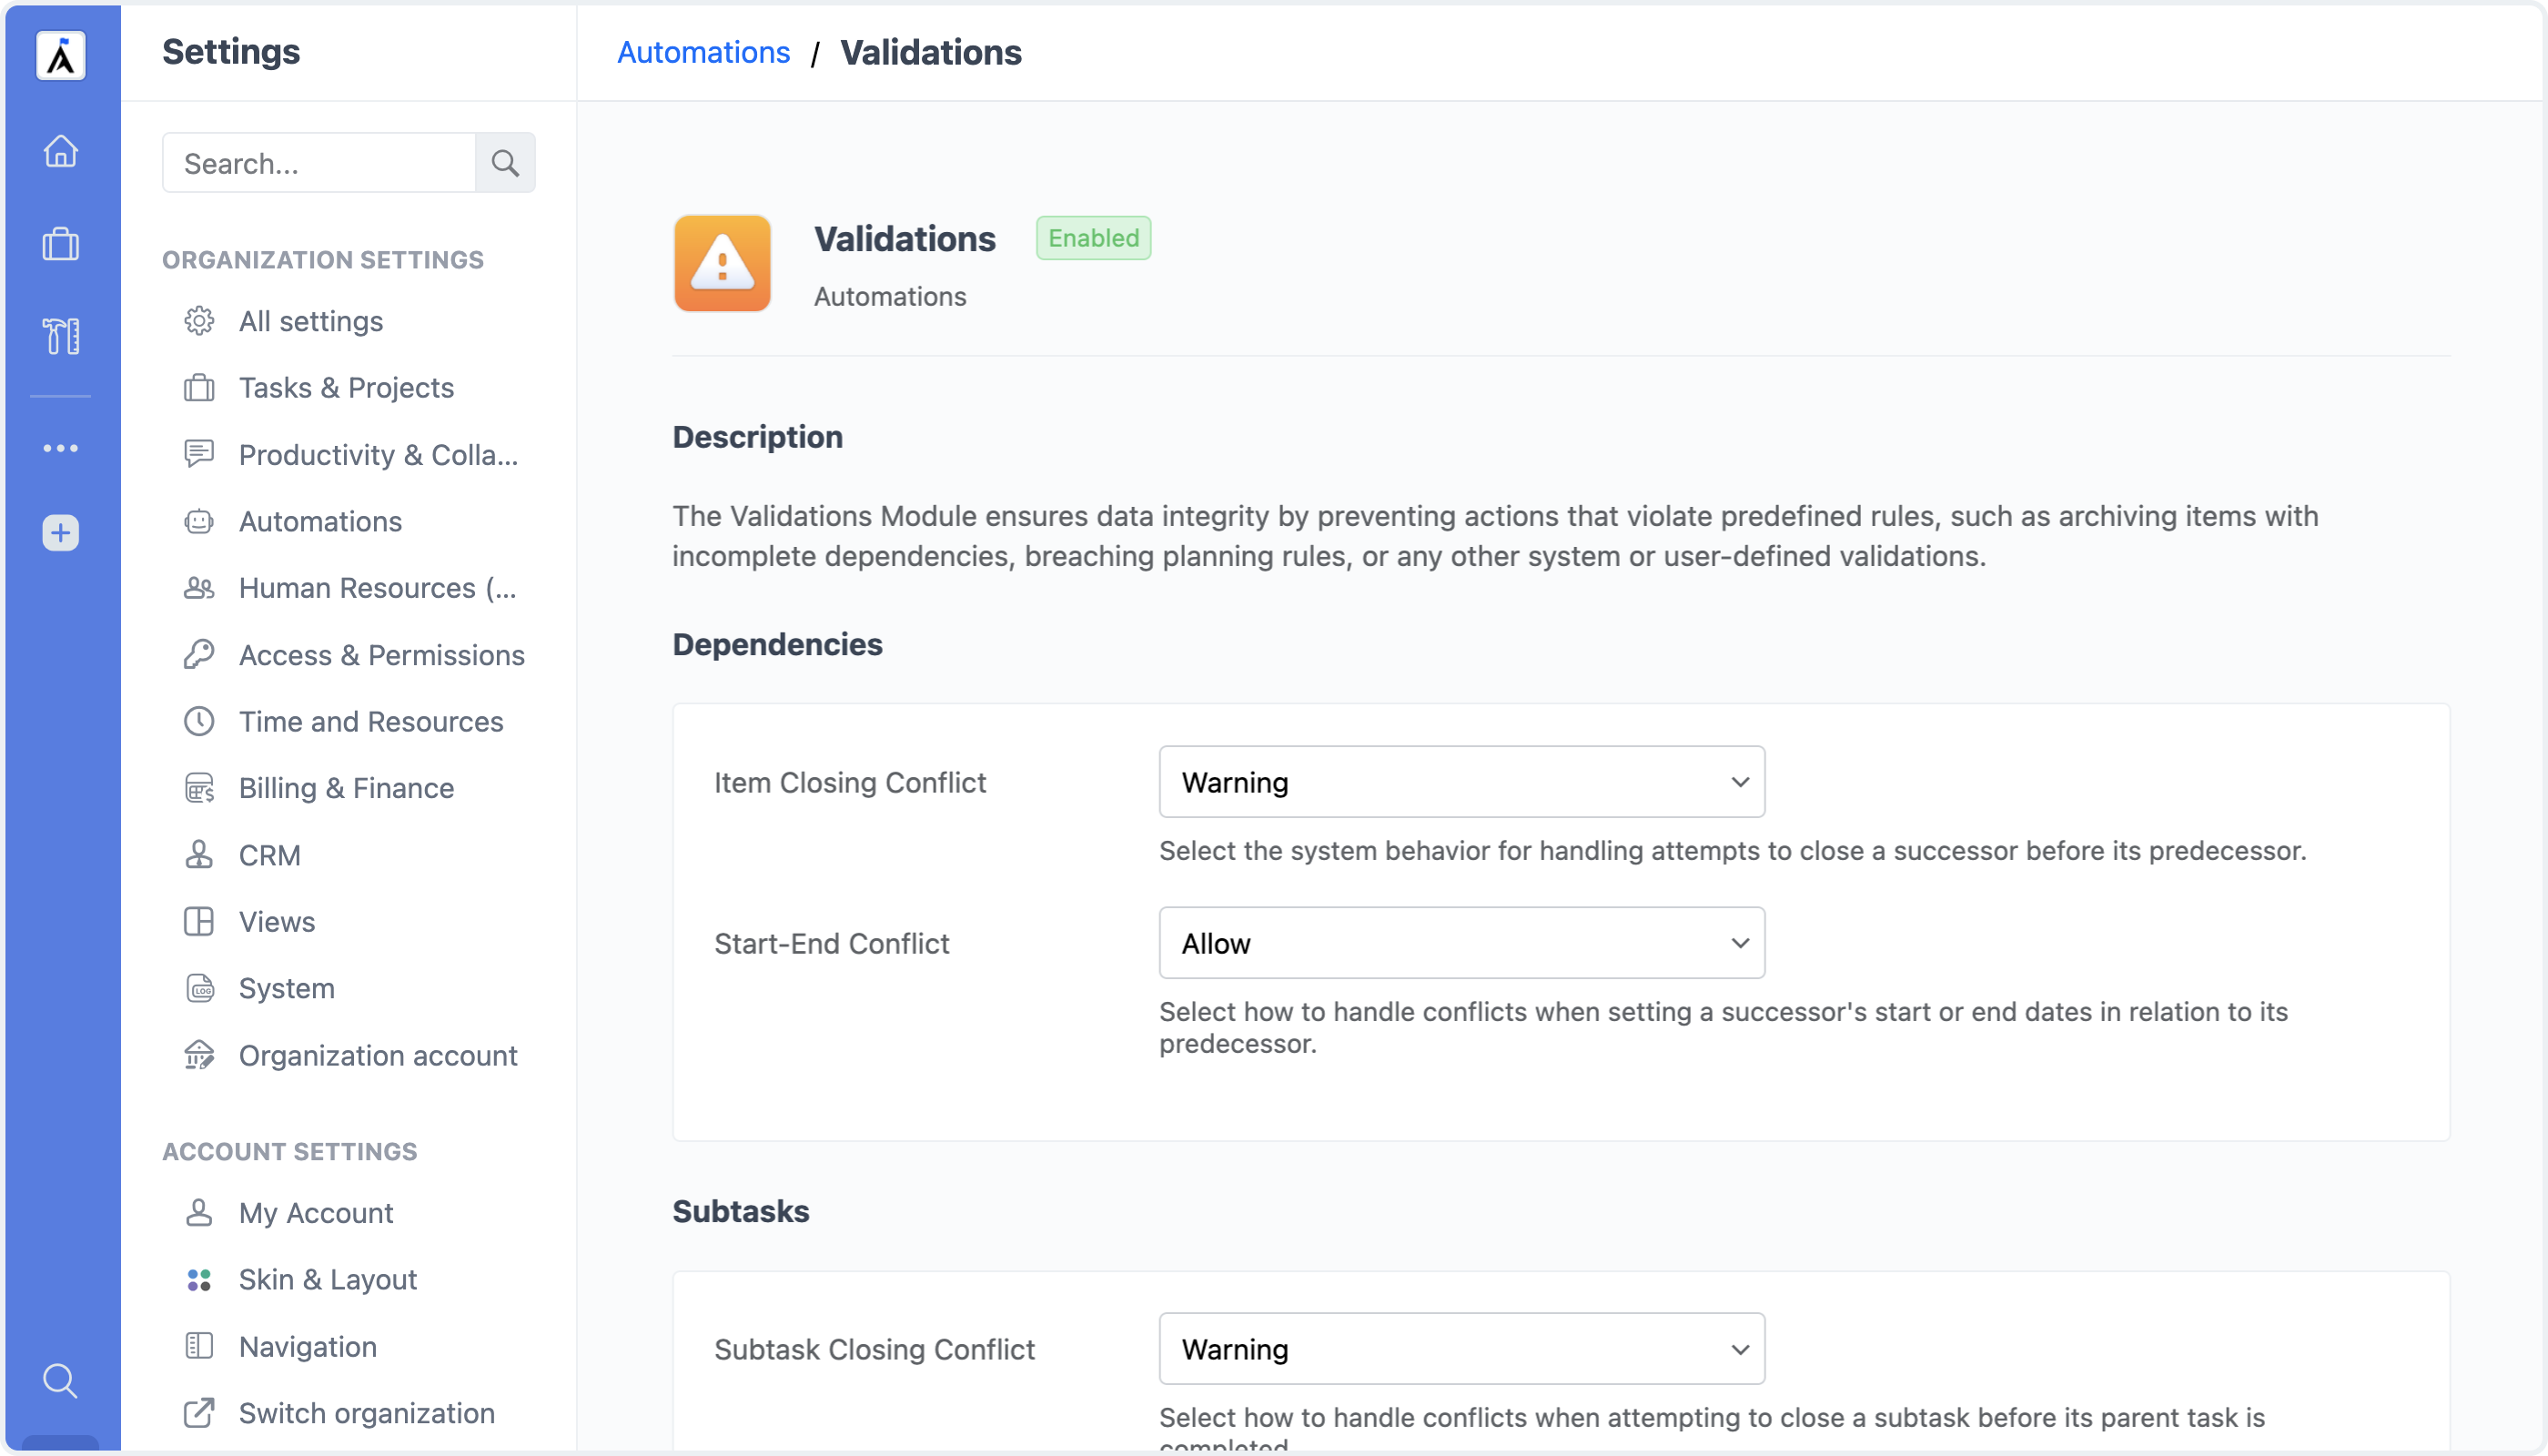The image size is (2548, 1456).
Task: Open the tools icon in left rail
Action: 61,336
